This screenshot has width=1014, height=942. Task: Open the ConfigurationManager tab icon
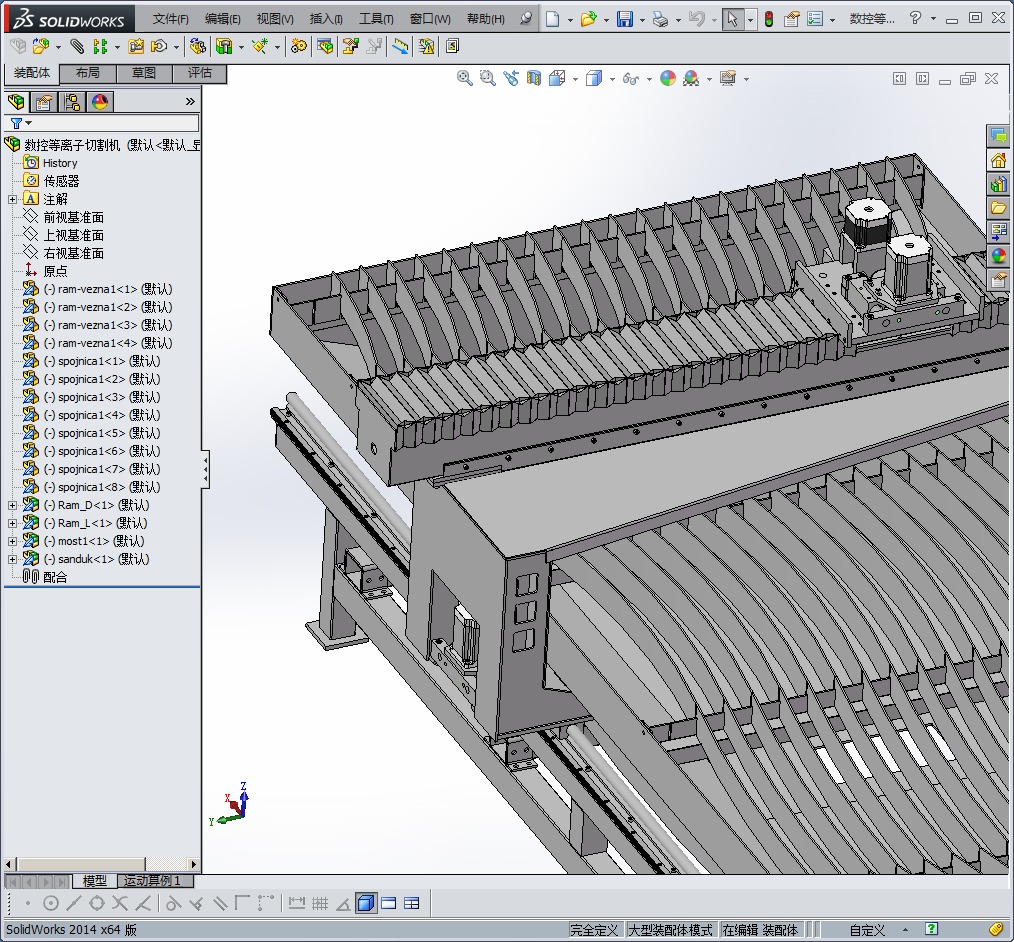point(72,101)
